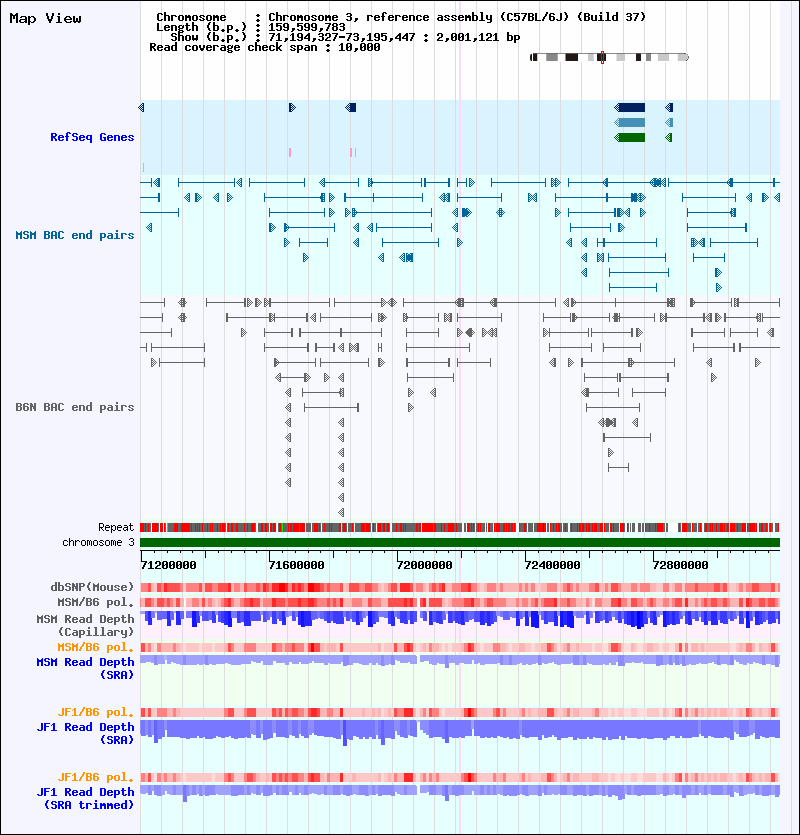
Task: Click the Repeat track color bar
Action: [460, 528]
